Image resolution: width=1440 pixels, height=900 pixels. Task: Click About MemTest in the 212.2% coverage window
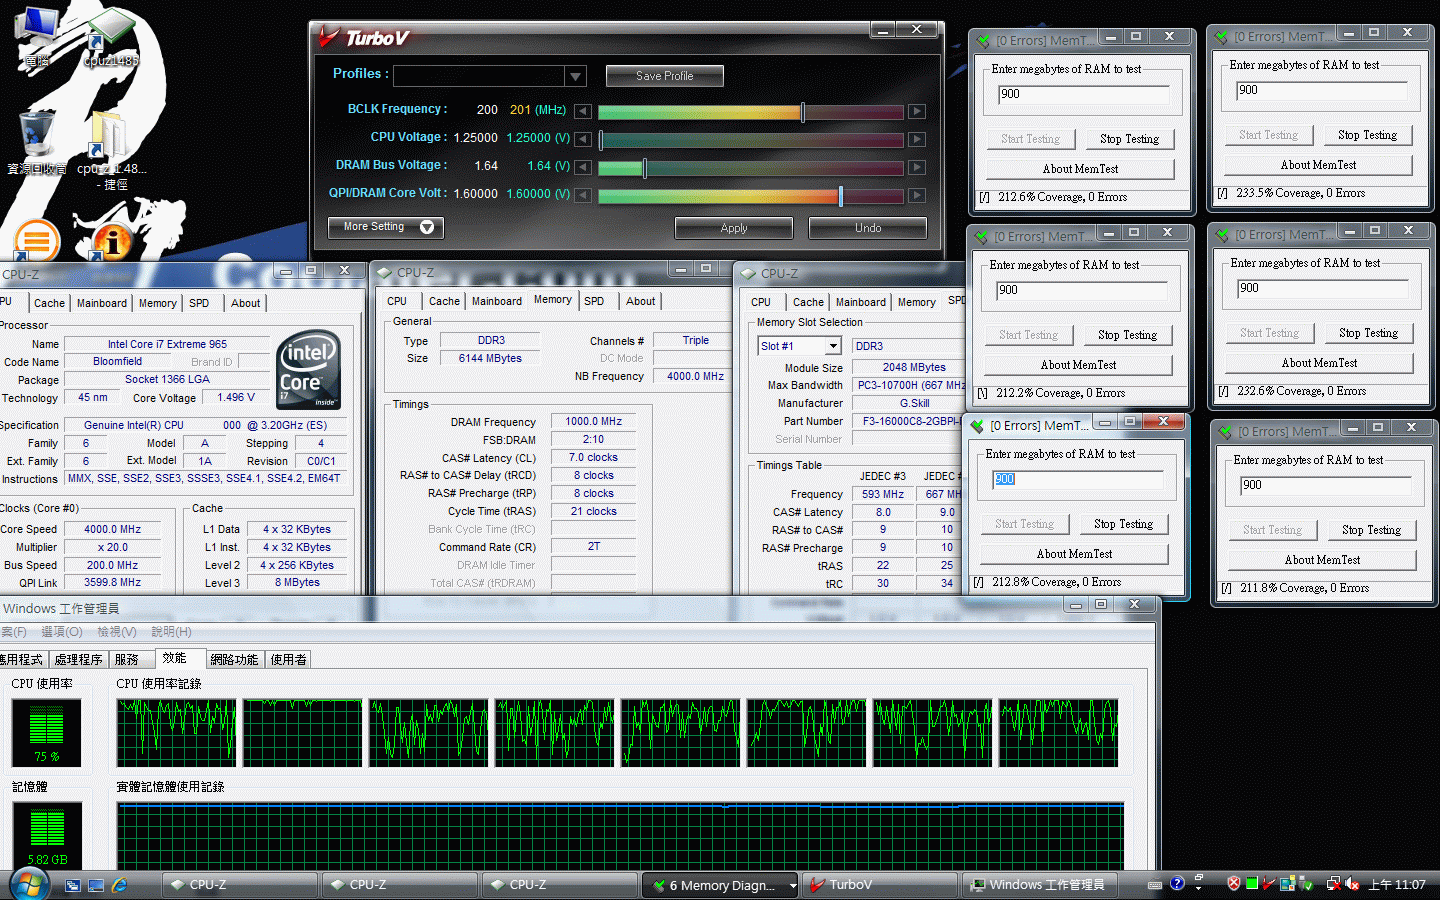[1078, 365]
